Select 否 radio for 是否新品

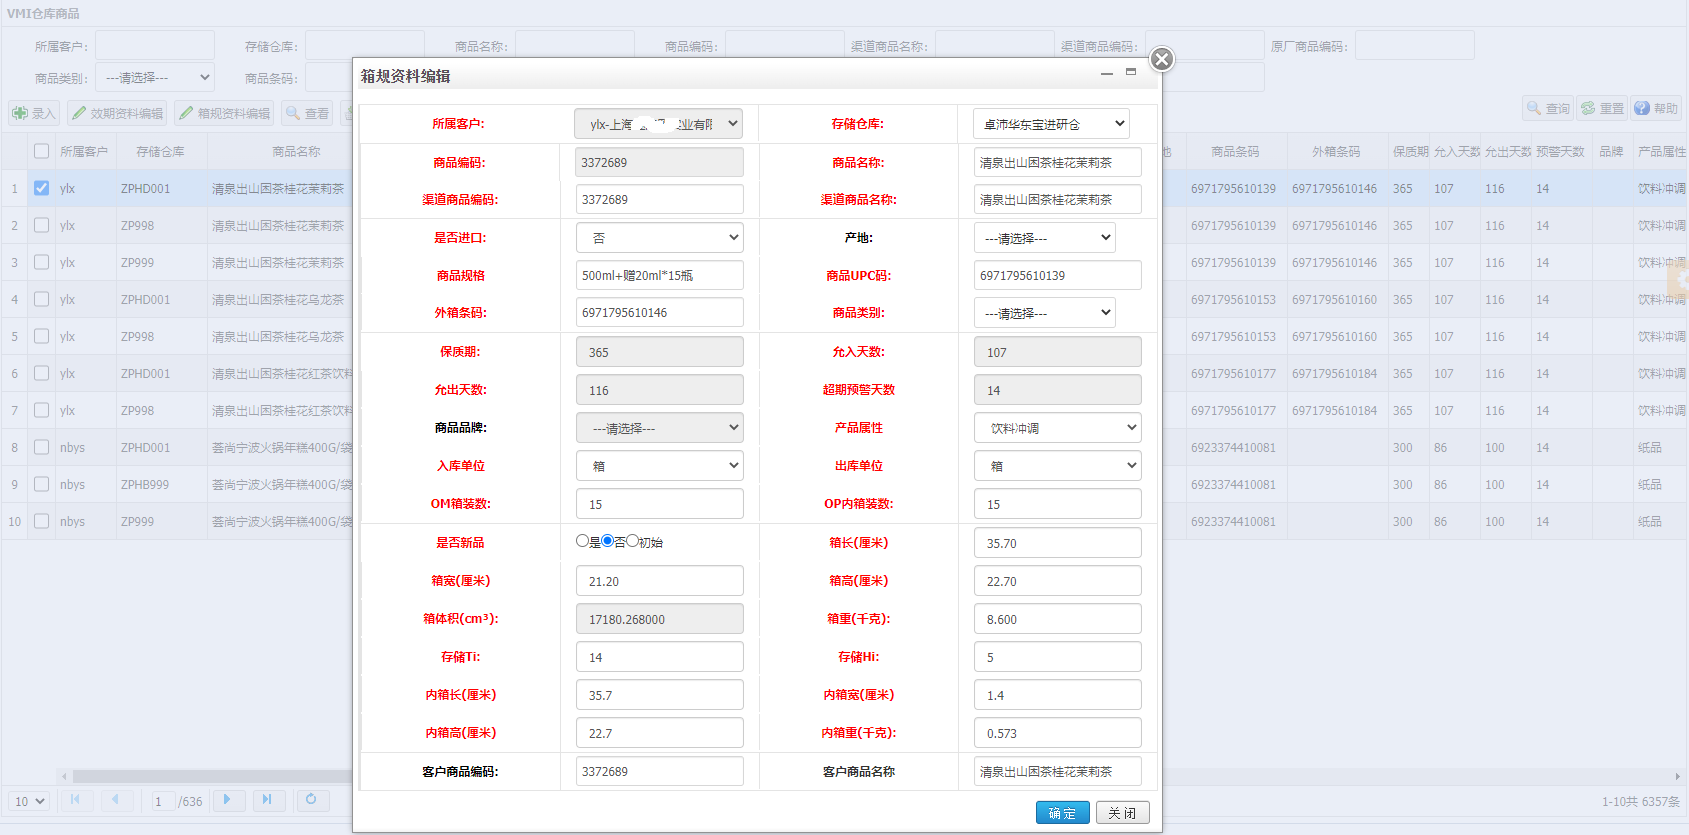(608, 541)
